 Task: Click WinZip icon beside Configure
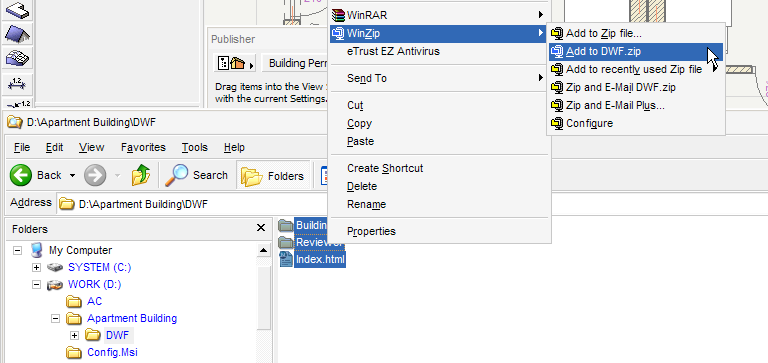click(557, 123)
